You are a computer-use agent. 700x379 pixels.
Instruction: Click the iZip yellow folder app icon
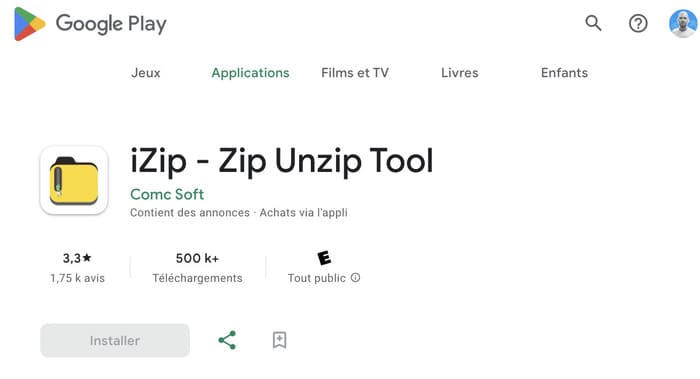point(74,180)
